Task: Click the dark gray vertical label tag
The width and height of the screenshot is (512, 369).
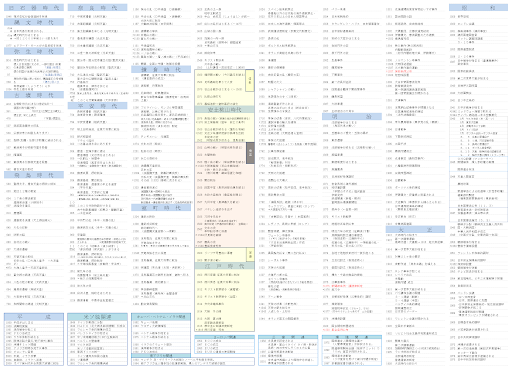Action: (250, 153)
